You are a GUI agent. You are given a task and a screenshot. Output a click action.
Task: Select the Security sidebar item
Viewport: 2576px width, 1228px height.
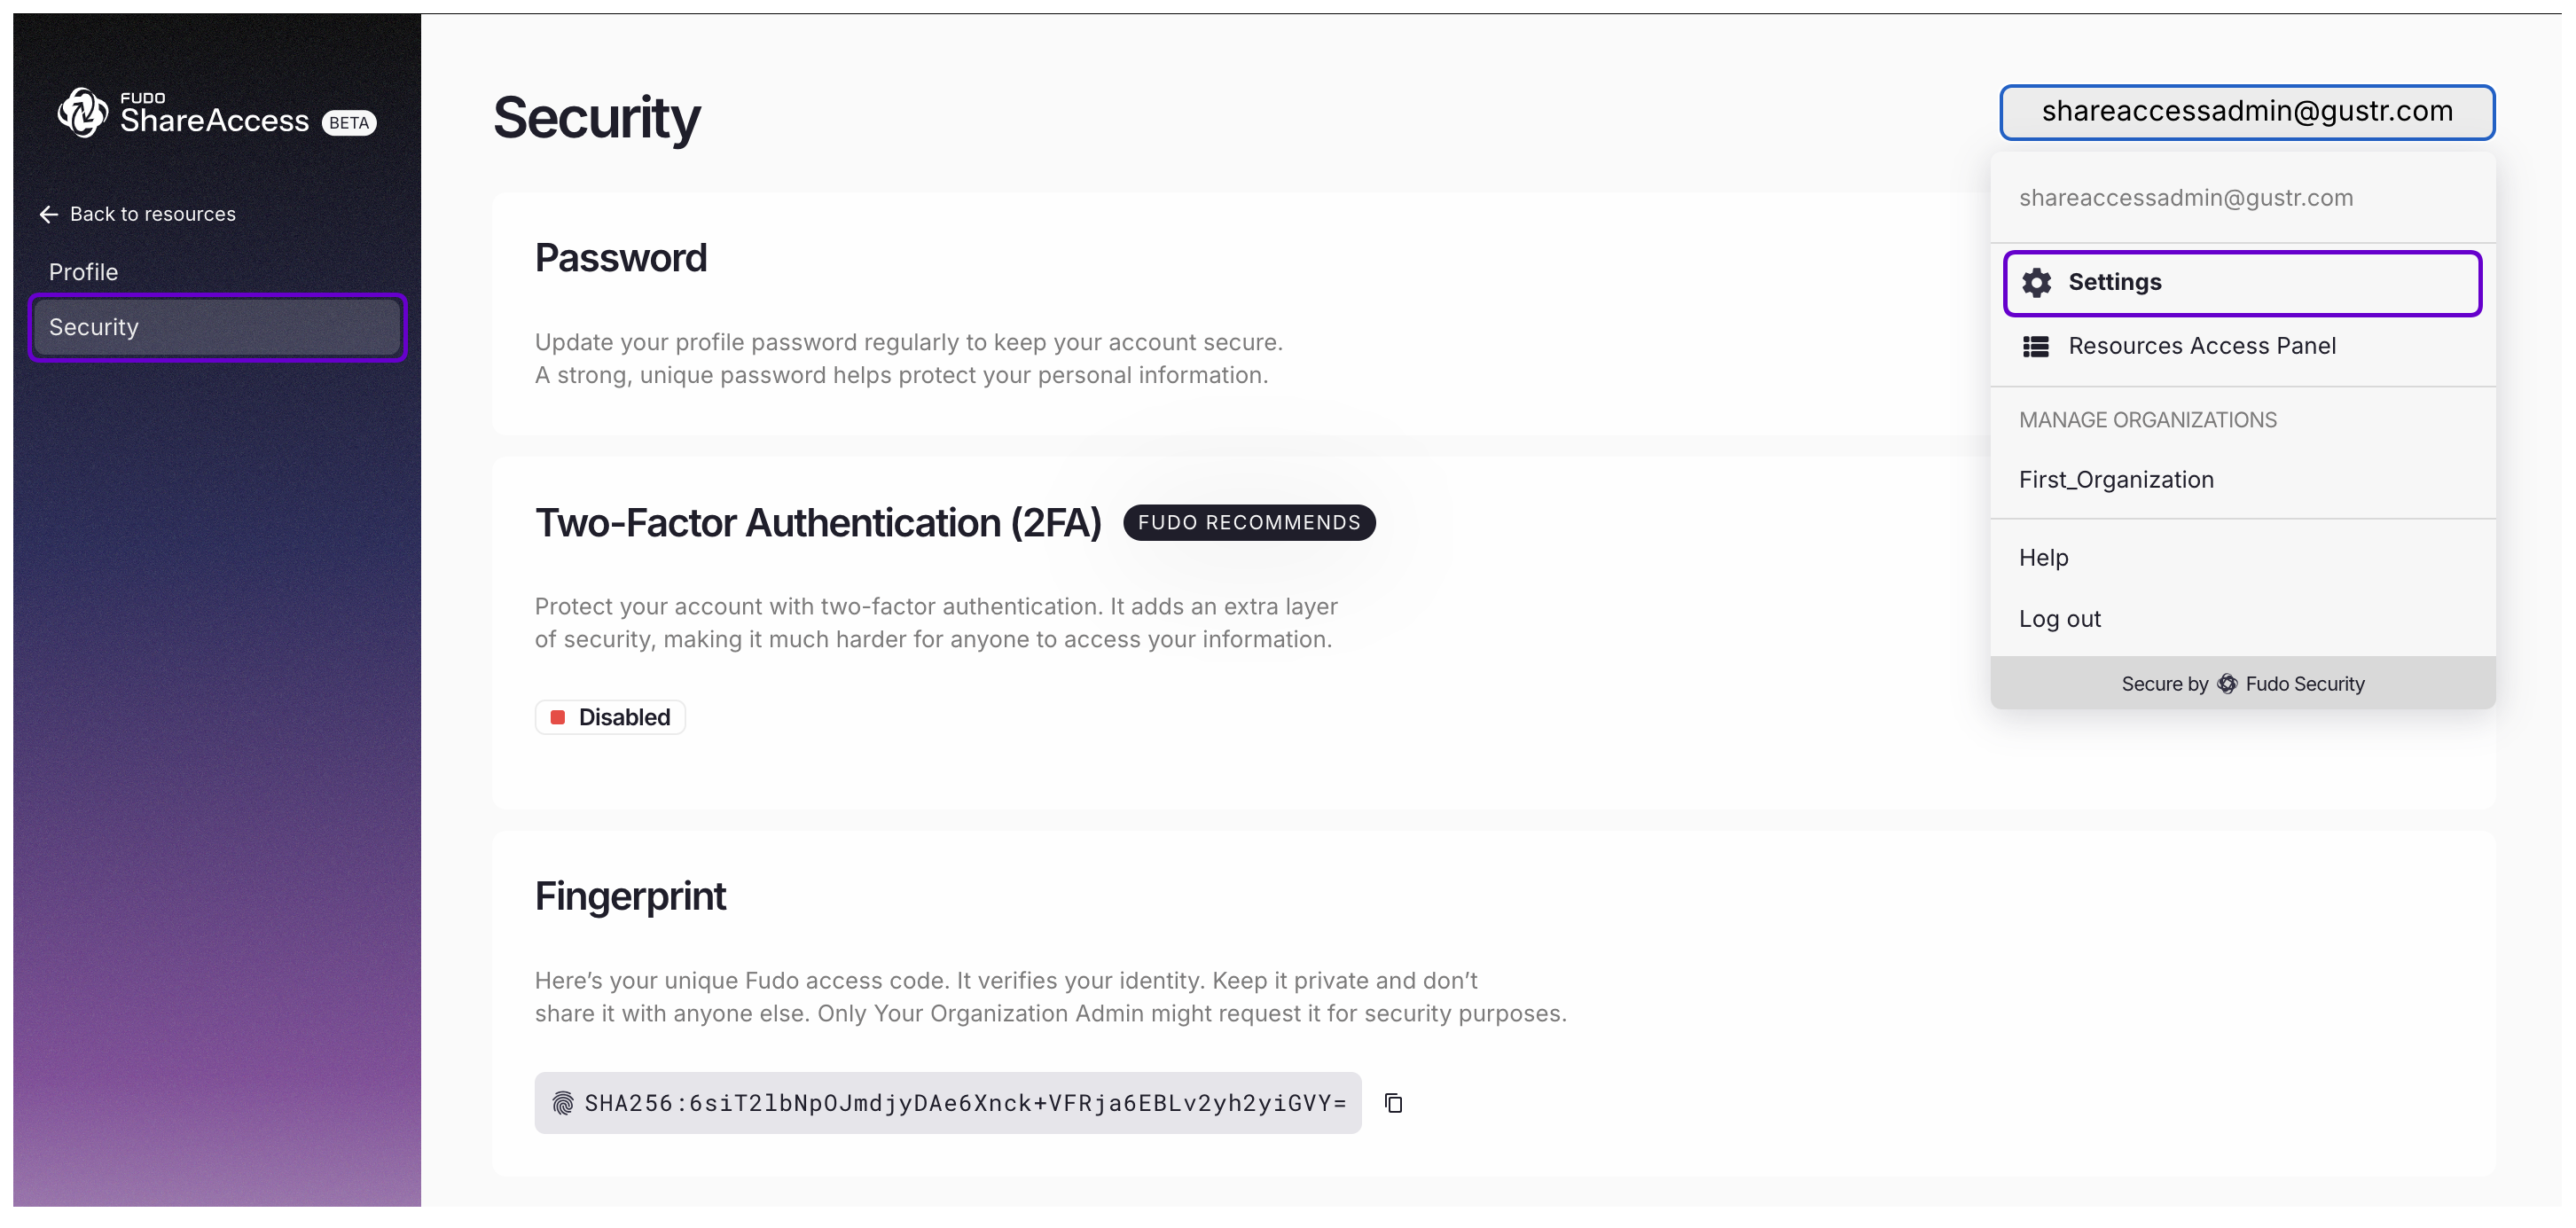(x=217, y=328)
